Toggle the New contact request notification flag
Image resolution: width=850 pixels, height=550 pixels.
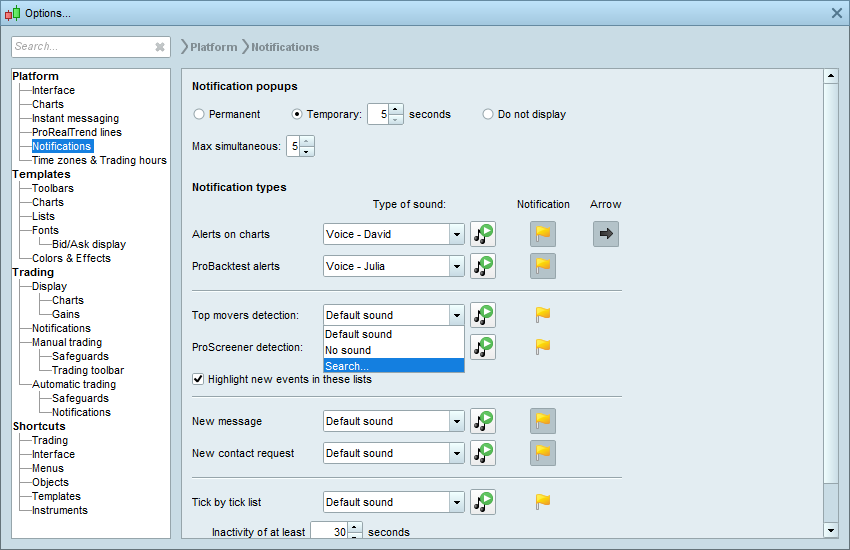click(543, 453)
